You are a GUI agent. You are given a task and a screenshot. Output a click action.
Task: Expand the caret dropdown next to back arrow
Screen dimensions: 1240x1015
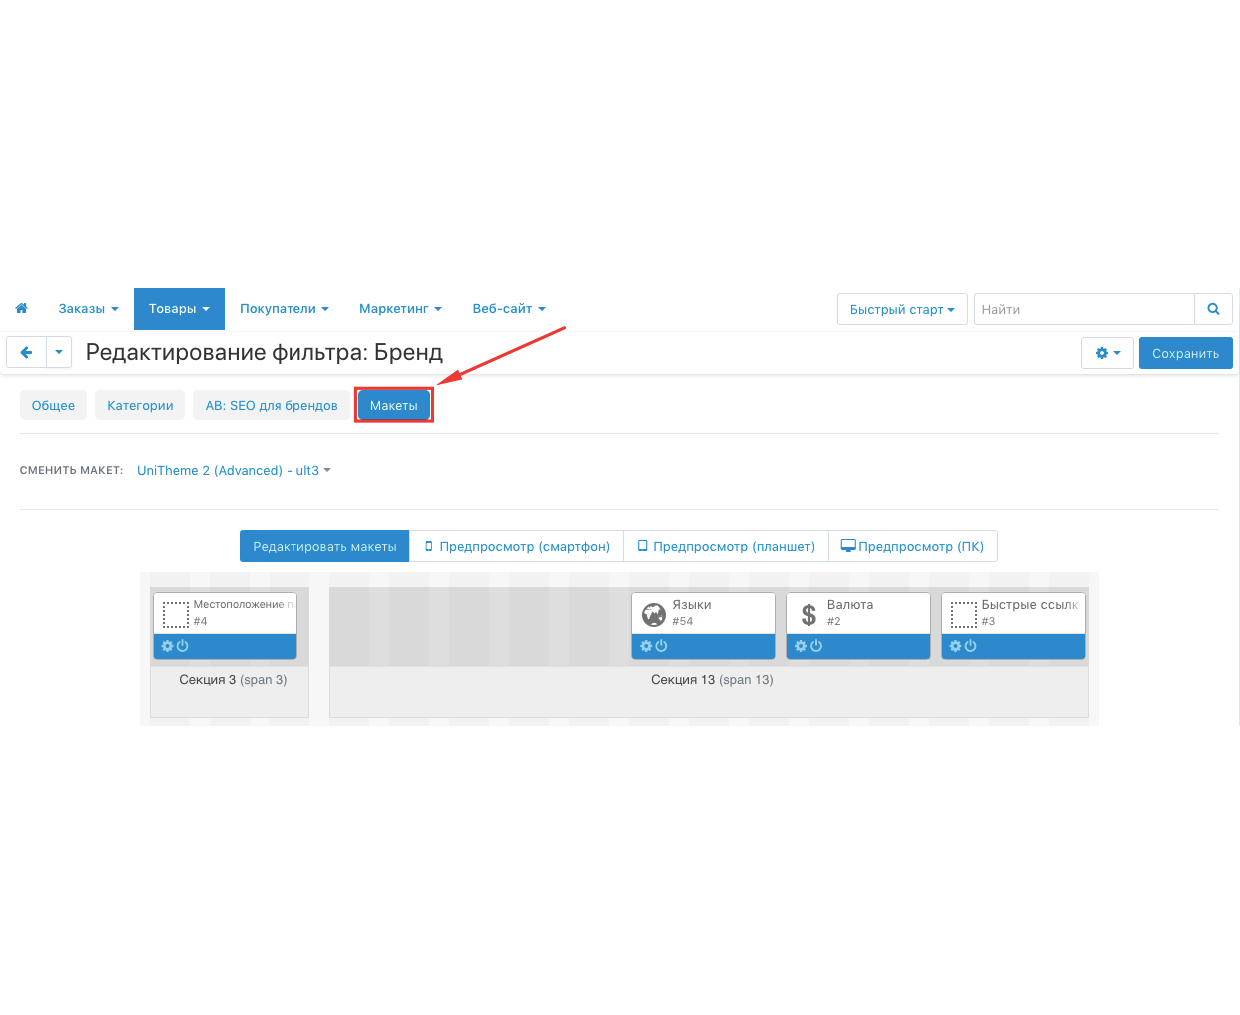pyautogui.click(x=59, y=352)
